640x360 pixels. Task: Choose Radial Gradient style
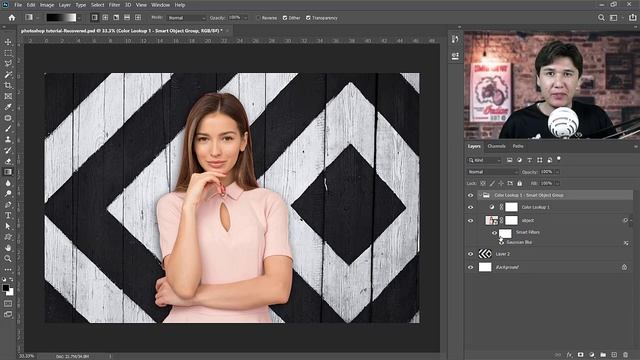(105, 18)
